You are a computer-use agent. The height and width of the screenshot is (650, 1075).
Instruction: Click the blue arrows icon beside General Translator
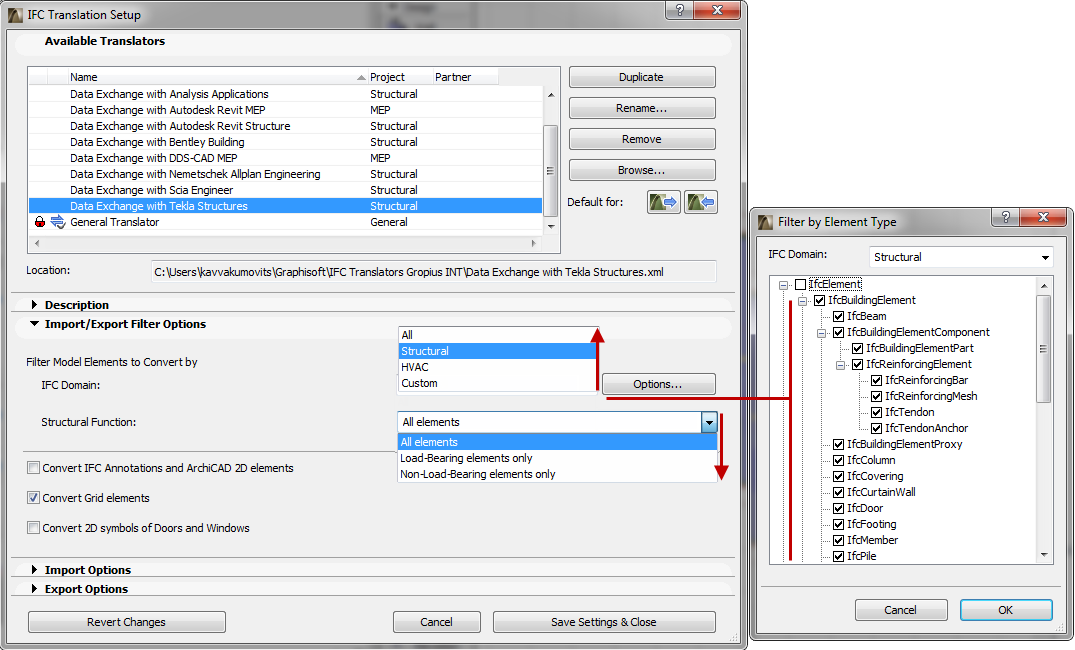[x=58, y=222]
